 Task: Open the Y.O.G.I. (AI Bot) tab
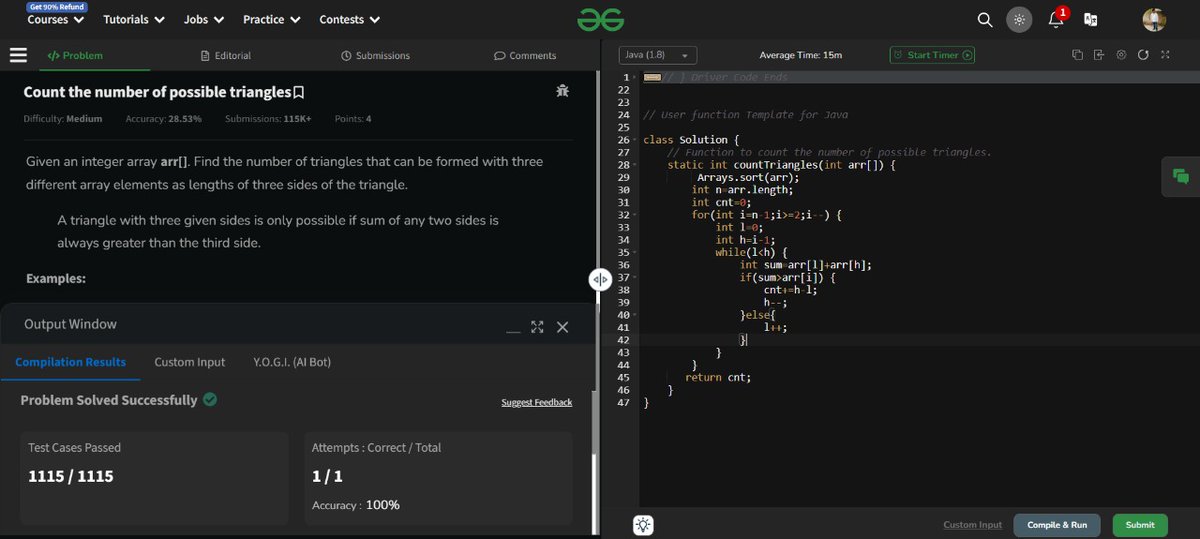point(292,362)
